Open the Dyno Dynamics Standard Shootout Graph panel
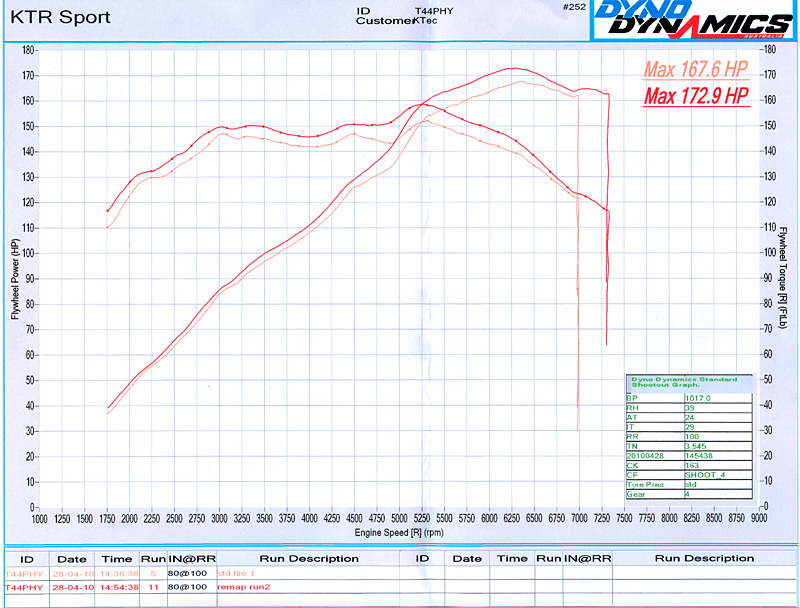The image size is (800, 608). 685,382
